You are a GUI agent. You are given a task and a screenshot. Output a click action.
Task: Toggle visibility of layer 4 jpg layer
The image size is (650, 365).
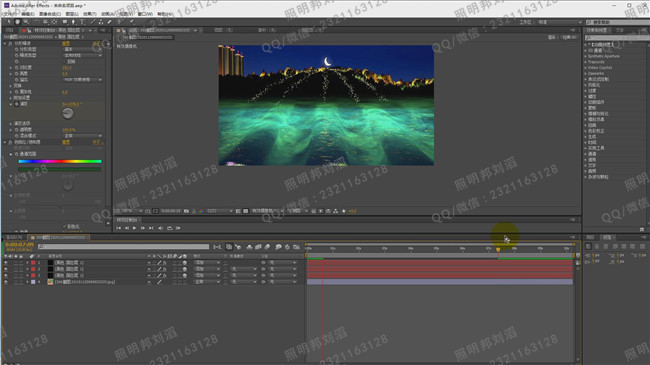pyautogui.click(x=6, y=282)
